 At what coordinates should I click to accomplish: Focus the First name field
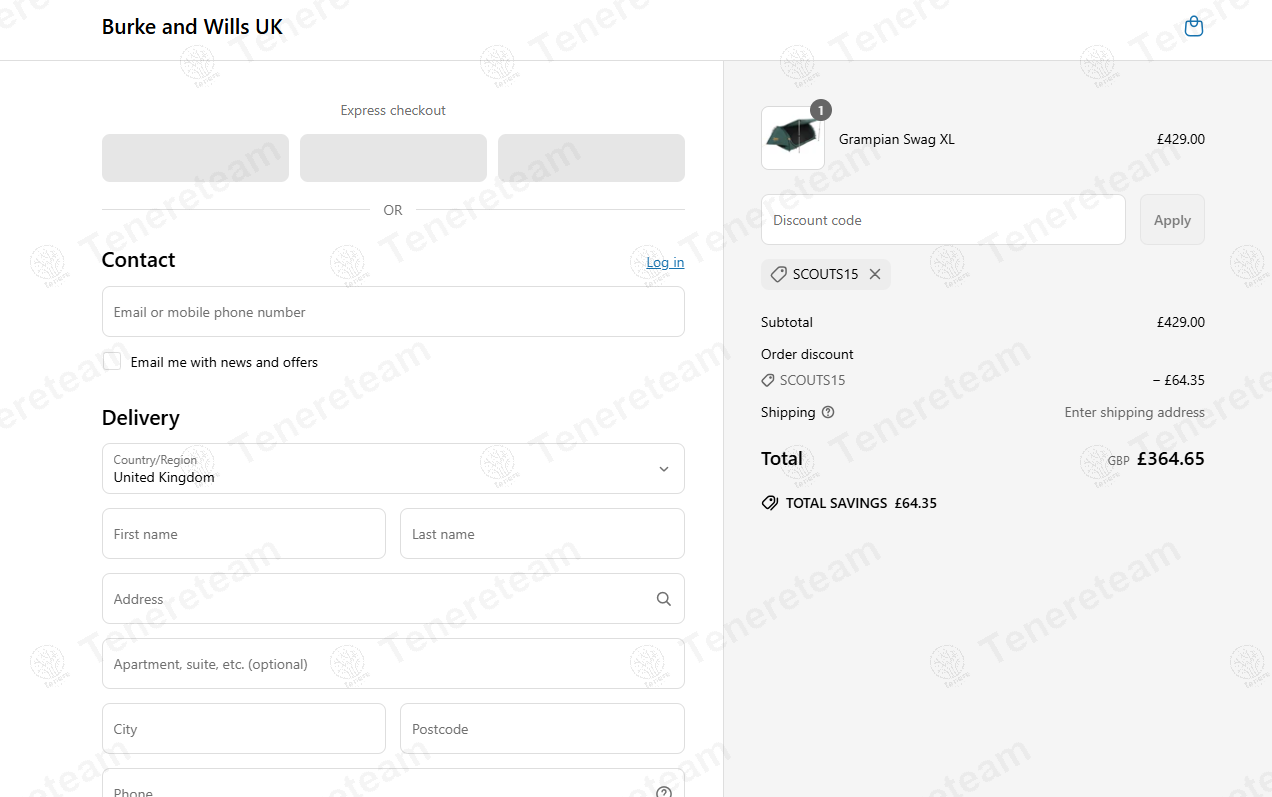pyautogui.click(x=244, y=534)
